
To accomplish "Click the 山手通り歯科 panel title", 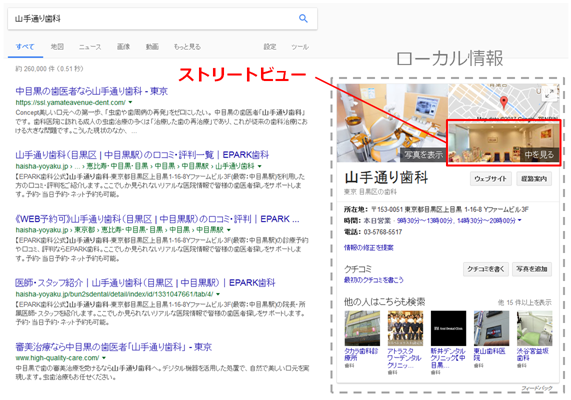I will (386, 178).
